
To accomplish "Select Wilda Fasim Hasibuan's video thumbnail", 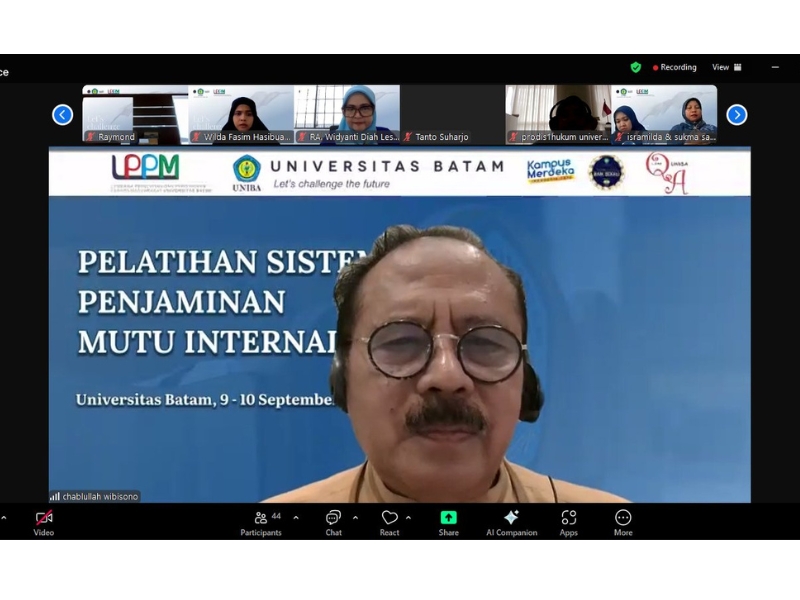I will click(x=241, y=115).
